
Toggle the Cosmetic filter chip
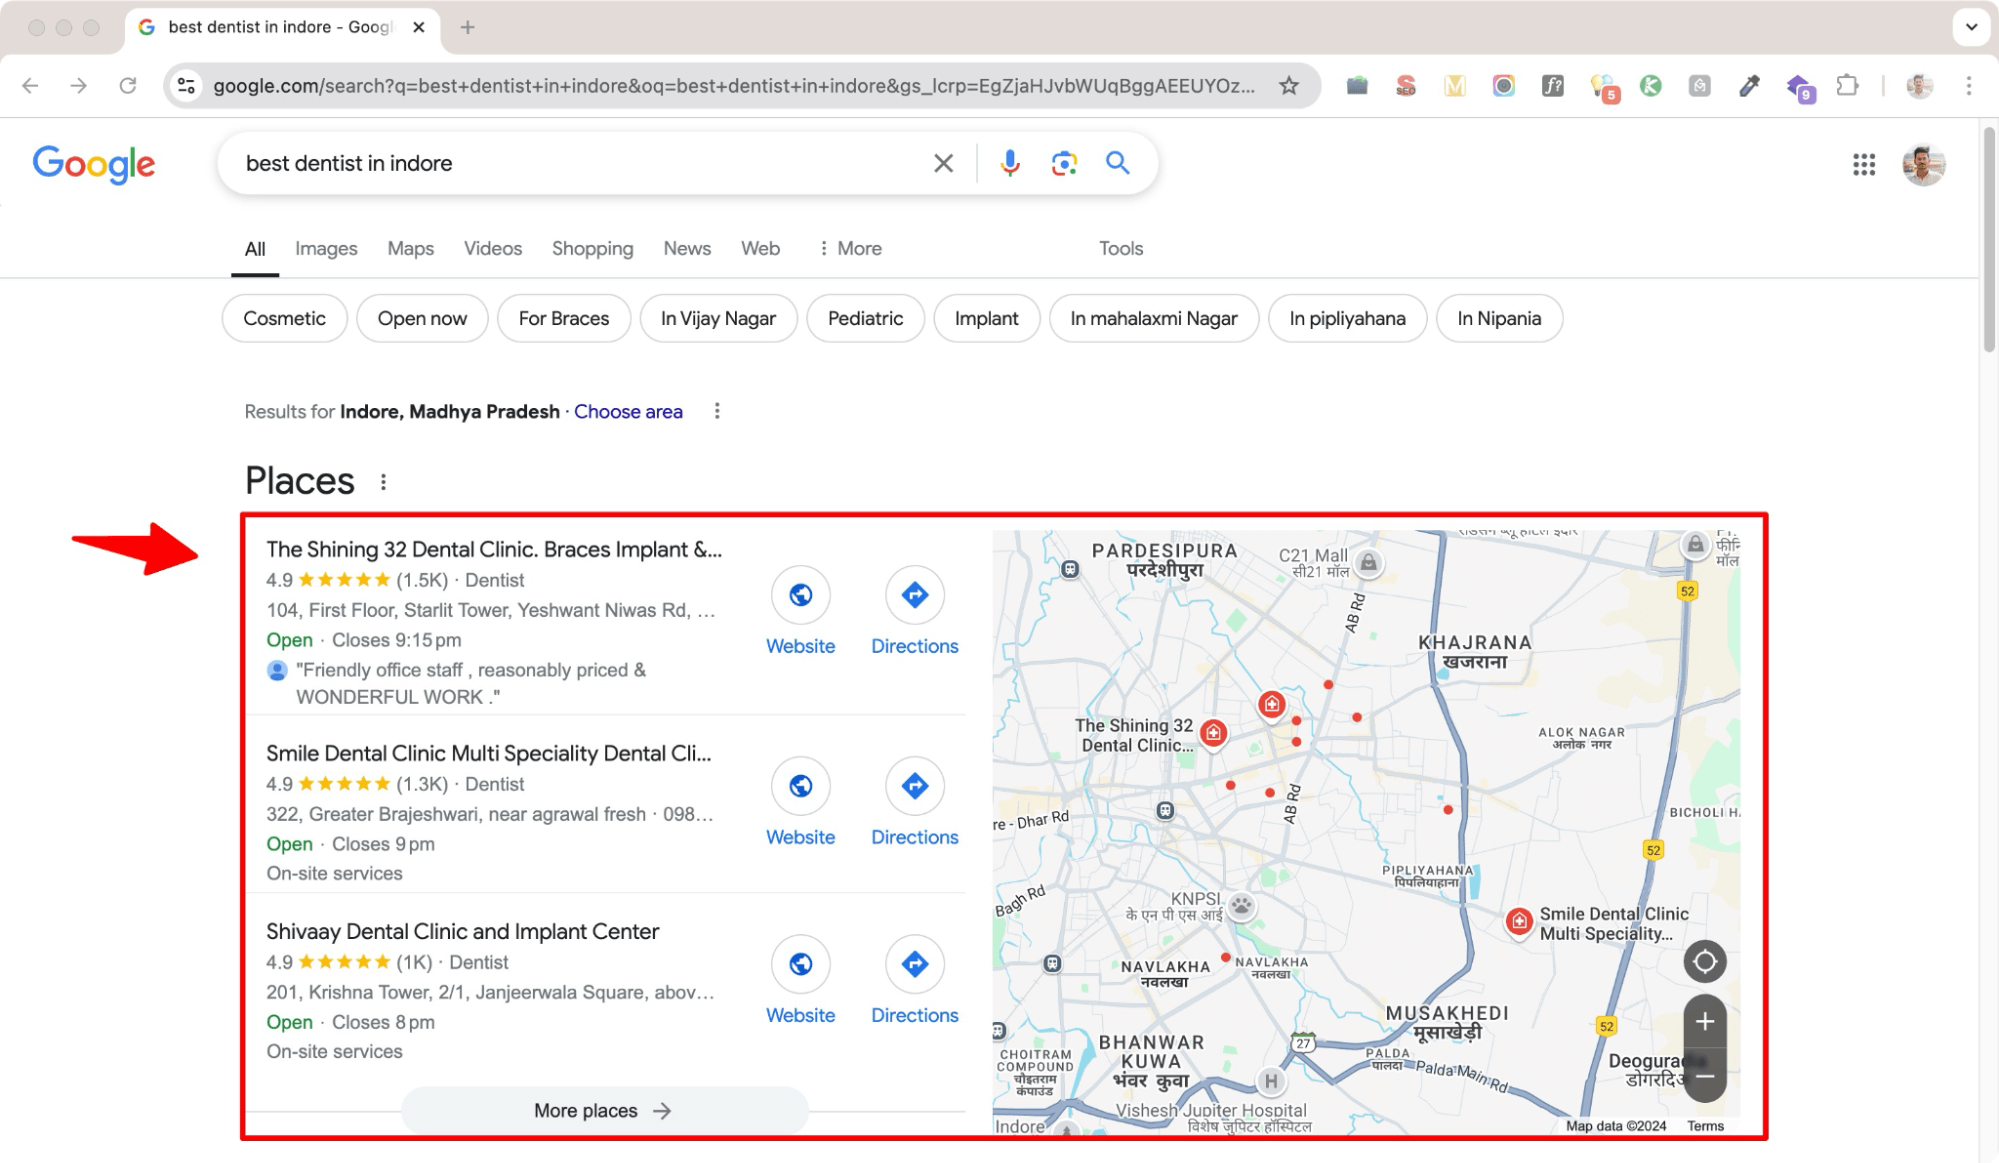click(x=284, y=318)
